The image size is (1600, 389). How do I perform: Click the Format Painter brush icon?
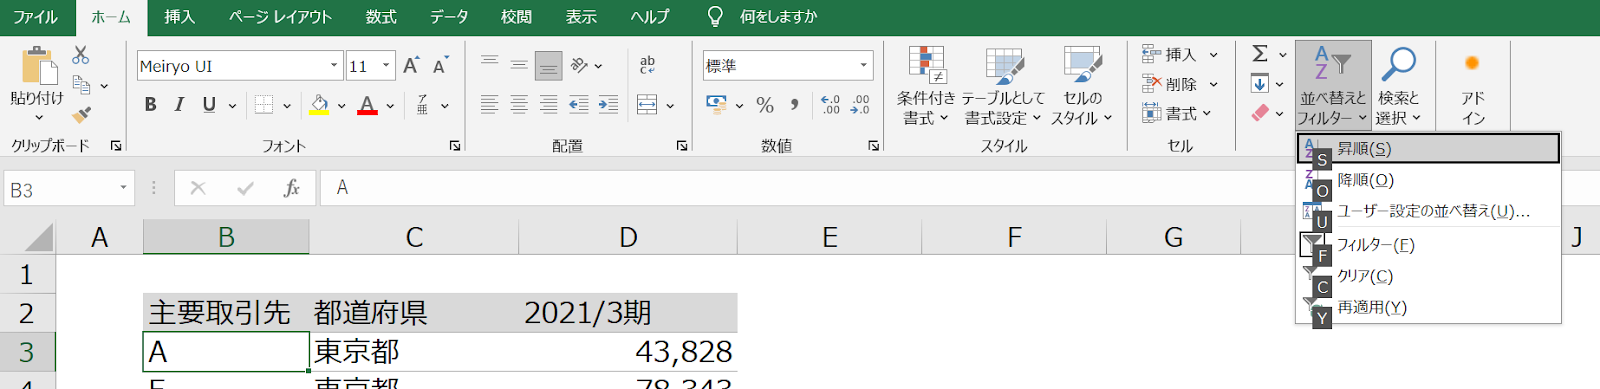82,114
